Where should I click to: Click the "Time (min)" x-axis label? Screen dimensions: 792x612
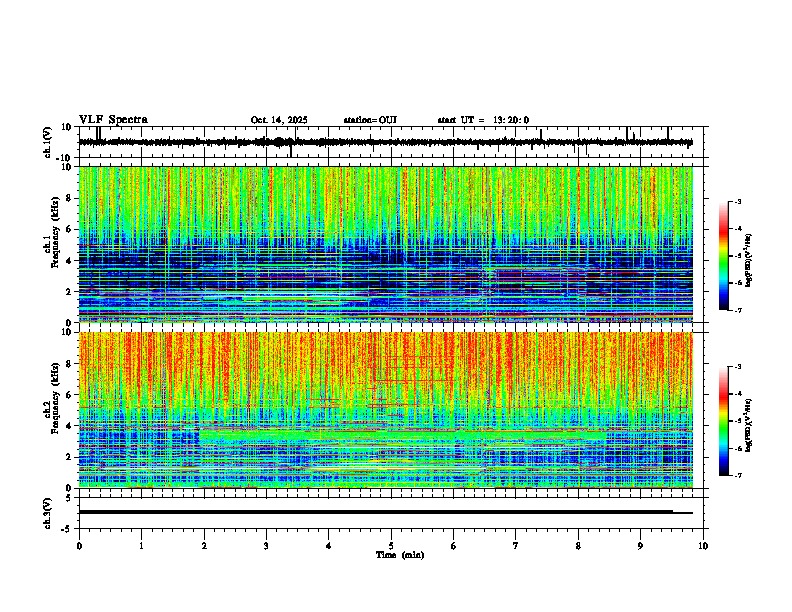(x=400, y=555)
